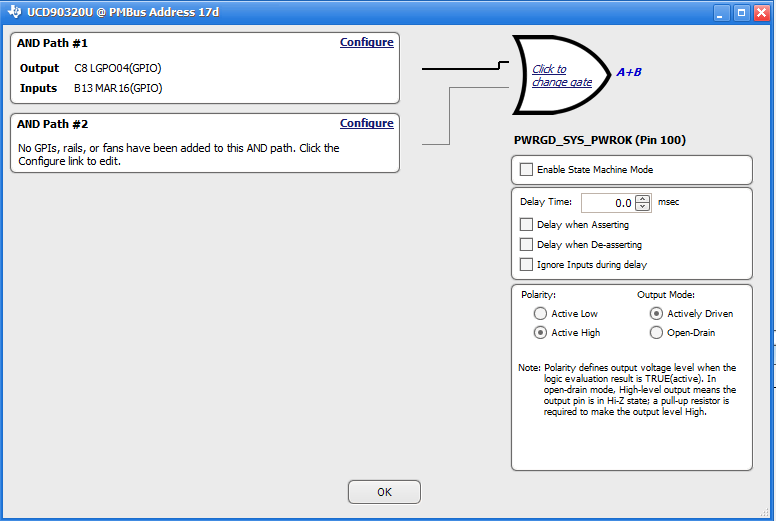776x521 pixels.
Task: Click the 'A+B' gate expression label
Action: click(x=629, y=72)
